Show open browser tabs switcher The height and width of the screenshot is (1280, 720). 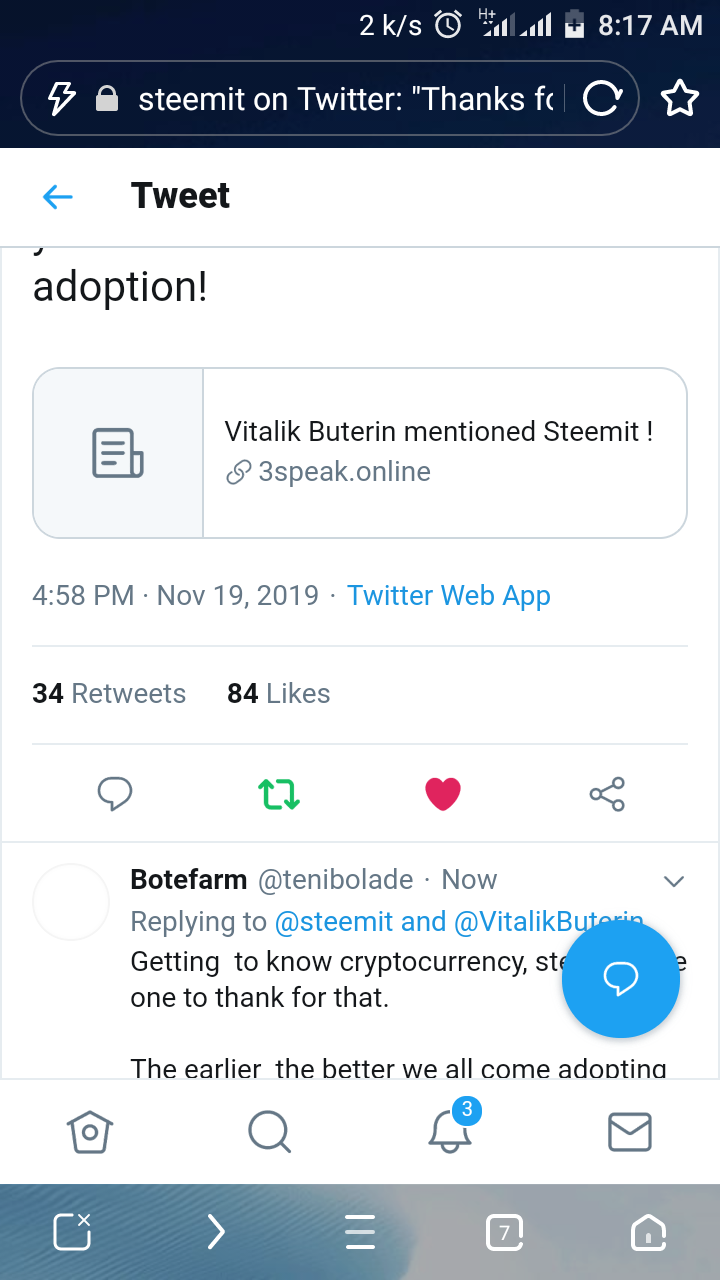504,1233
